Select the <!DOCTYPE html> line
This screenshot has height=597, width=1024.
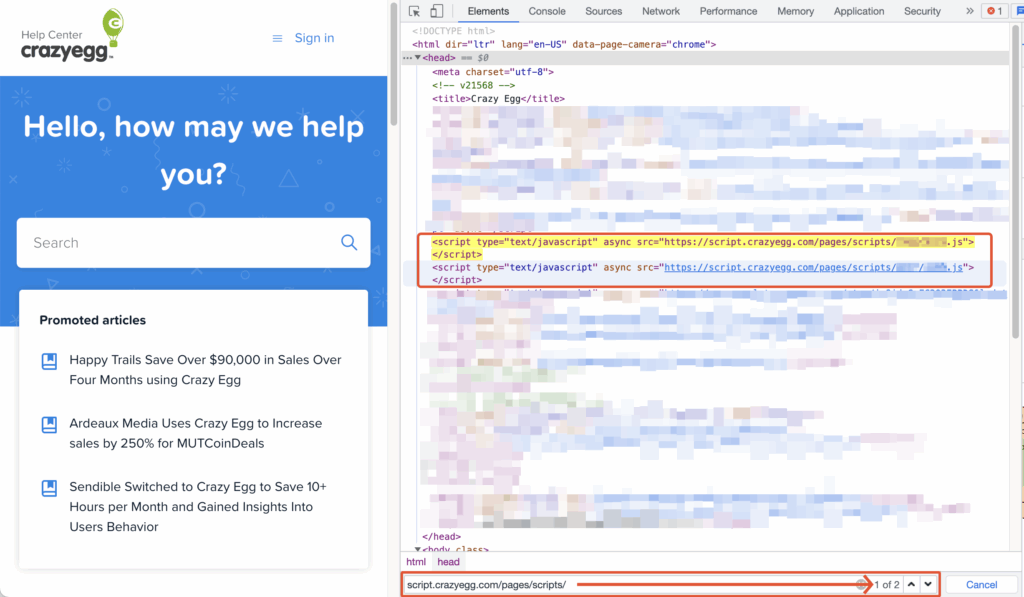pyautogui.click(x=453, y=31)
